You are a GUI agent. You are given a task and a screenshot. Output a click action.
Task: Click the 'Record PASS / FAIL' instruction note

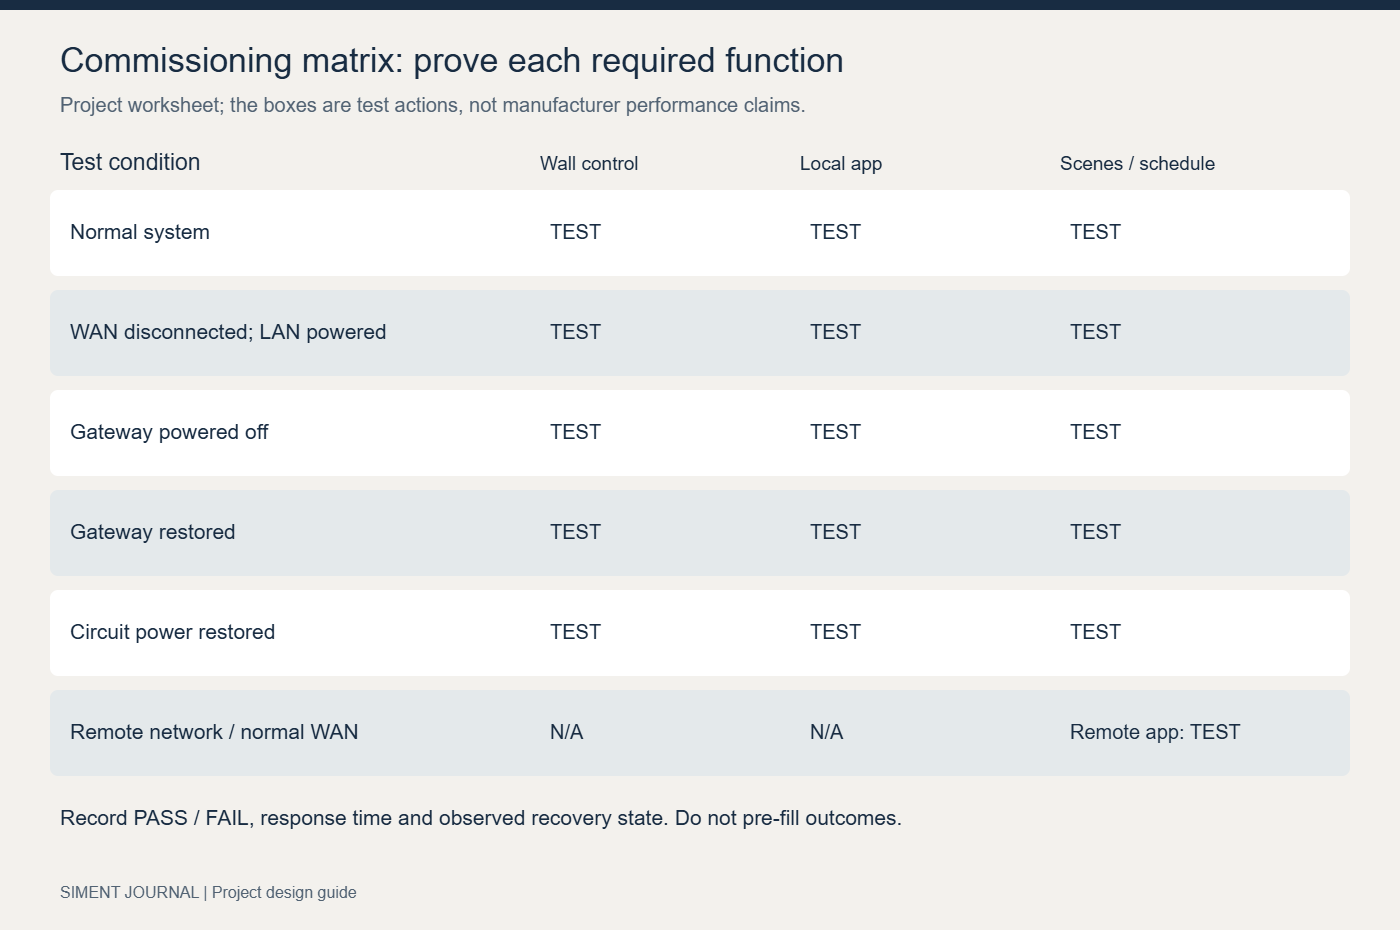point(481,818)
